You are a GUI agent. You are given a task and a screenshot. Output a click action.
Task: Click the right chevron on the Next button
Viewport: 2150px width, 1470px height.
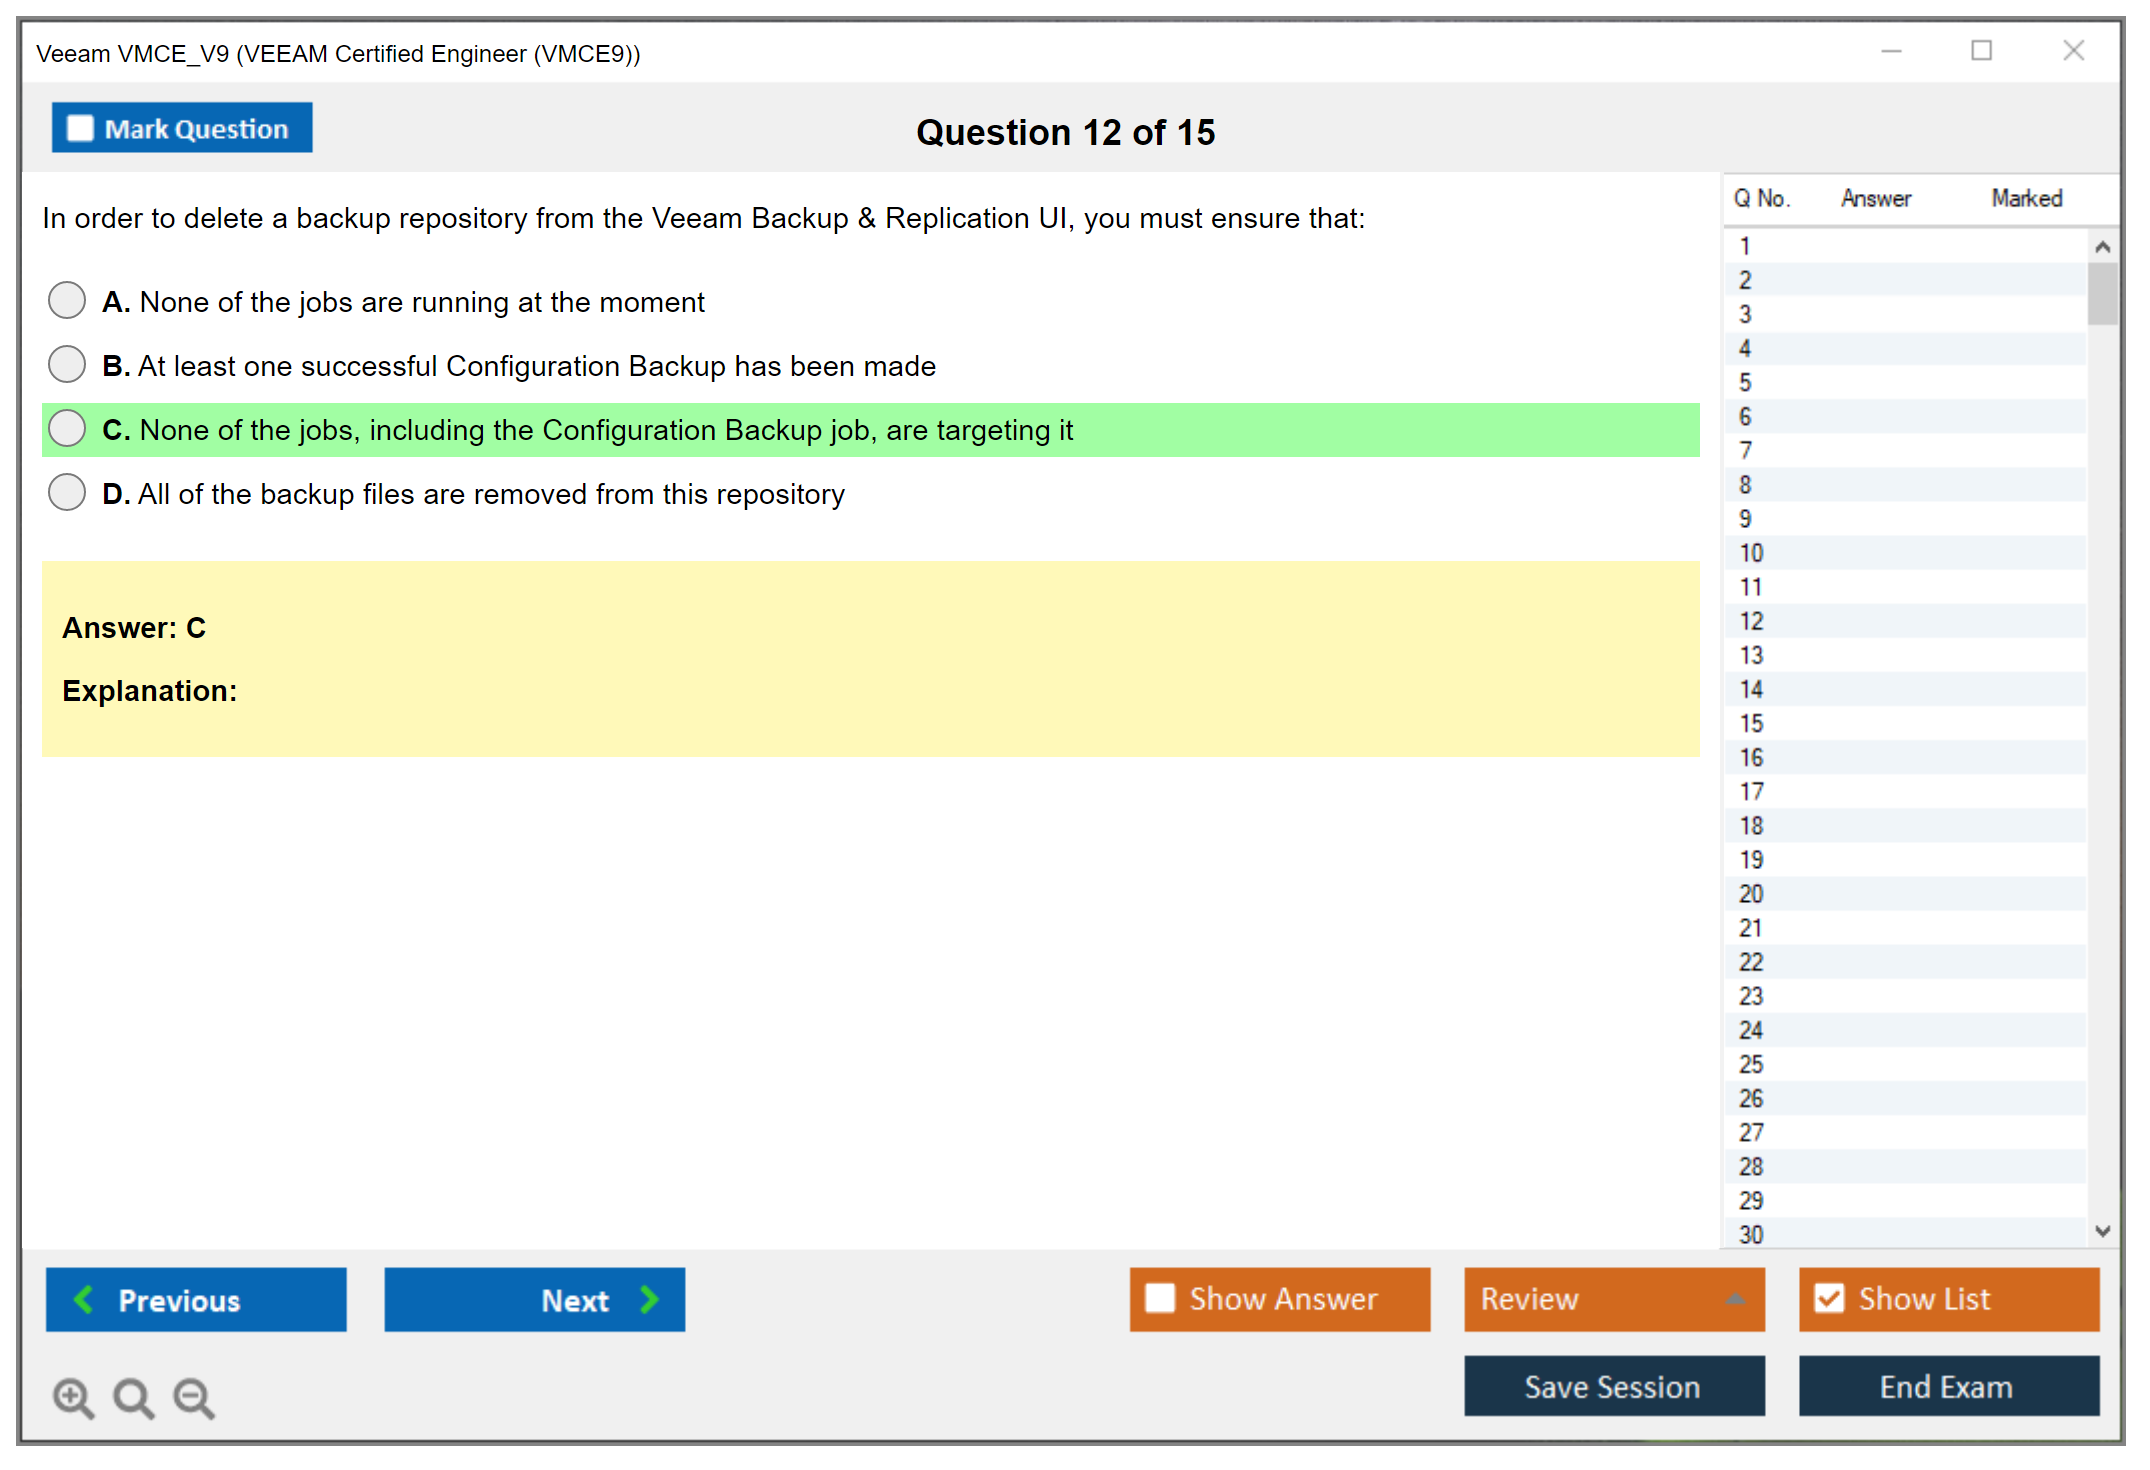(x=650, y=1299)
